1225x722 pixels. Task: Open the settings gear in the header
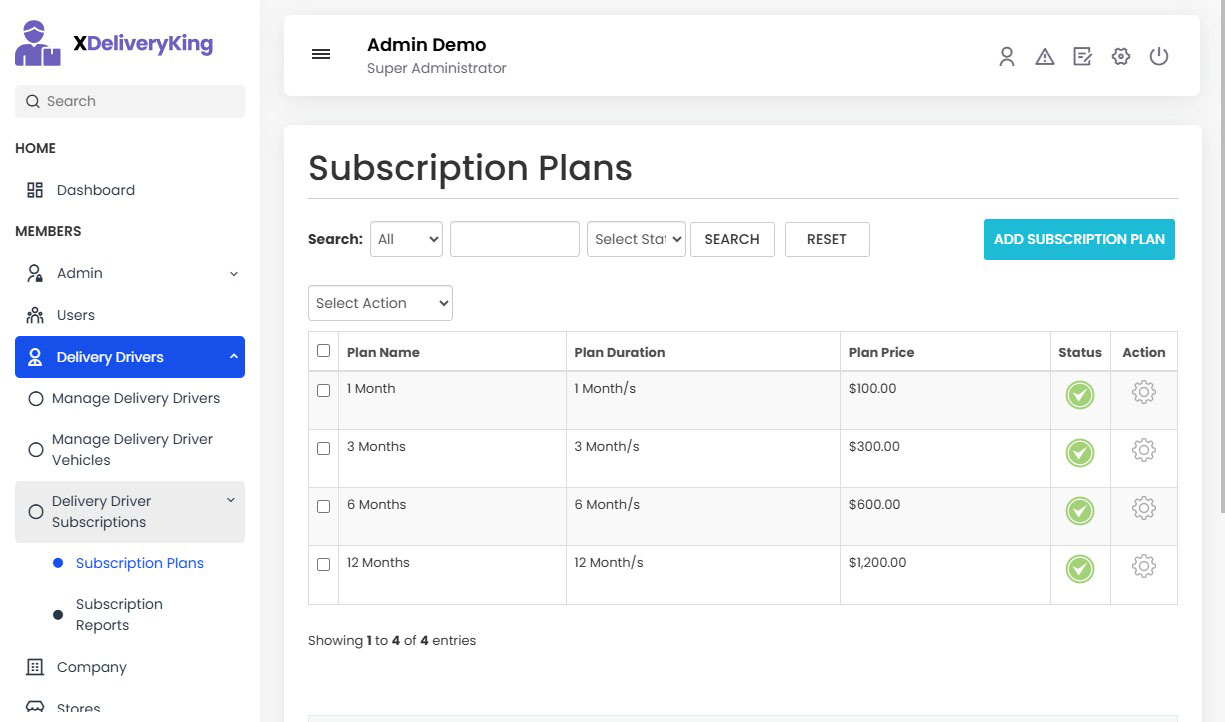1120,57
